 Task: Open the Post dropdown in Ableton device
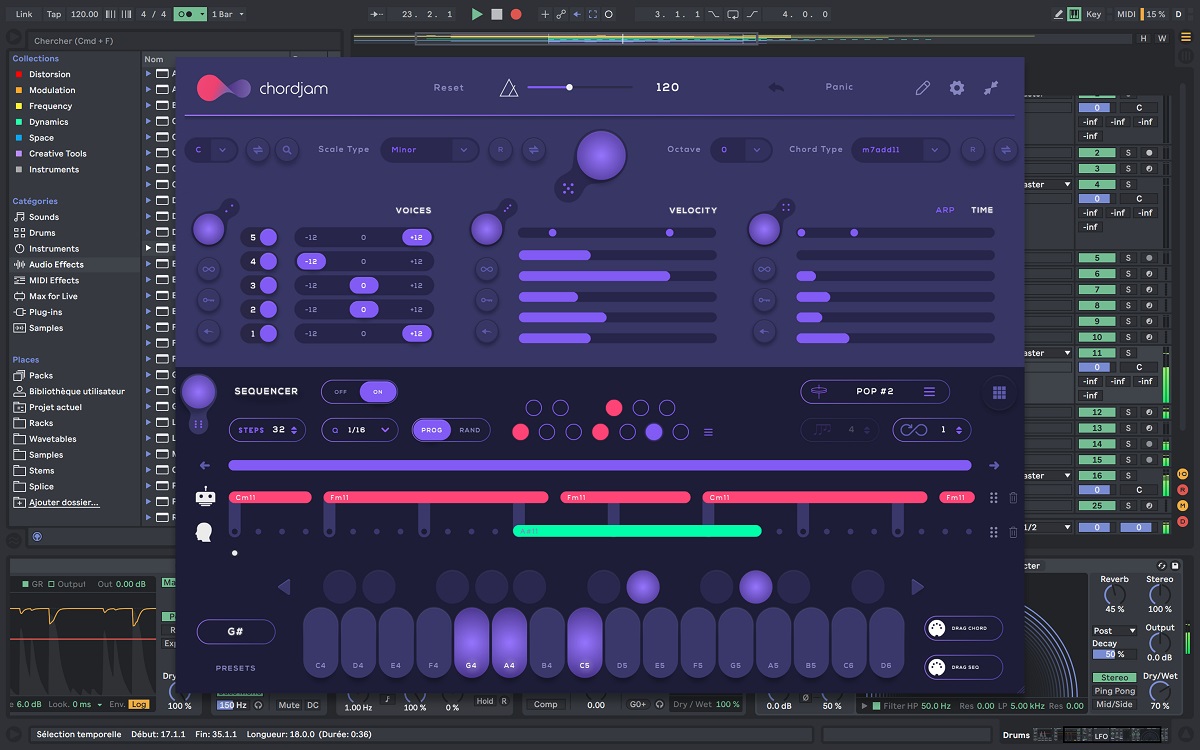1114,631
